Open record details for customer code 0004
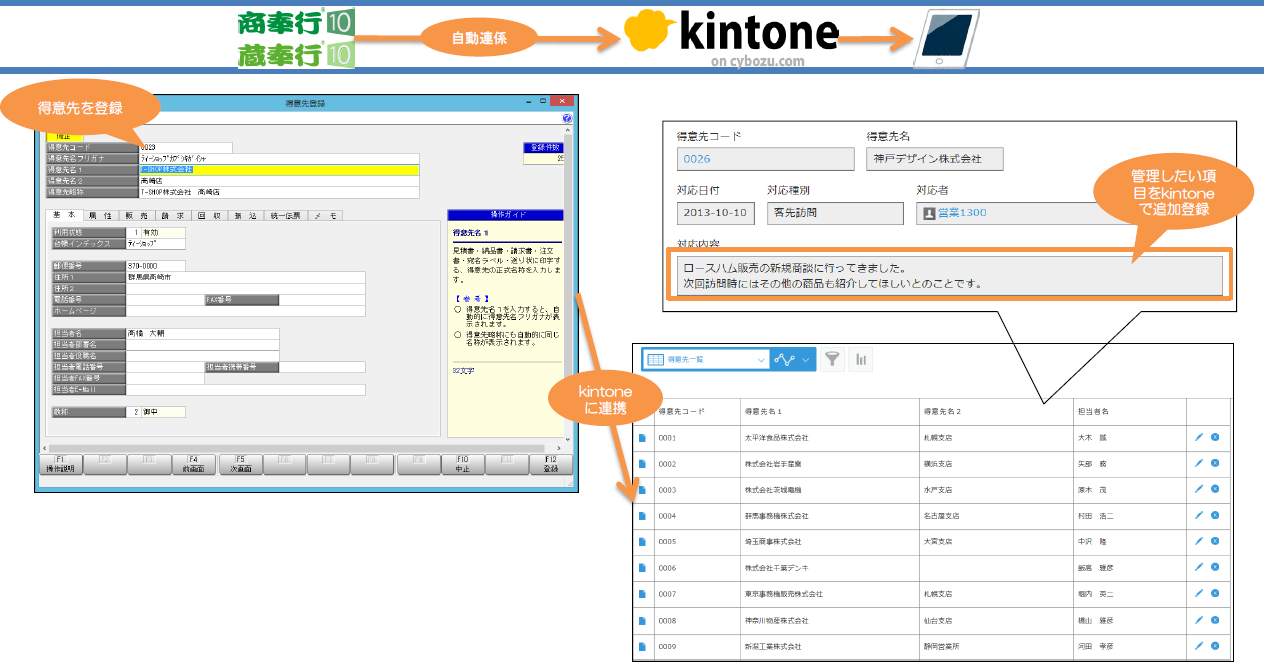The width and height of the screenshot is (1264, 665). pos(643,516)
